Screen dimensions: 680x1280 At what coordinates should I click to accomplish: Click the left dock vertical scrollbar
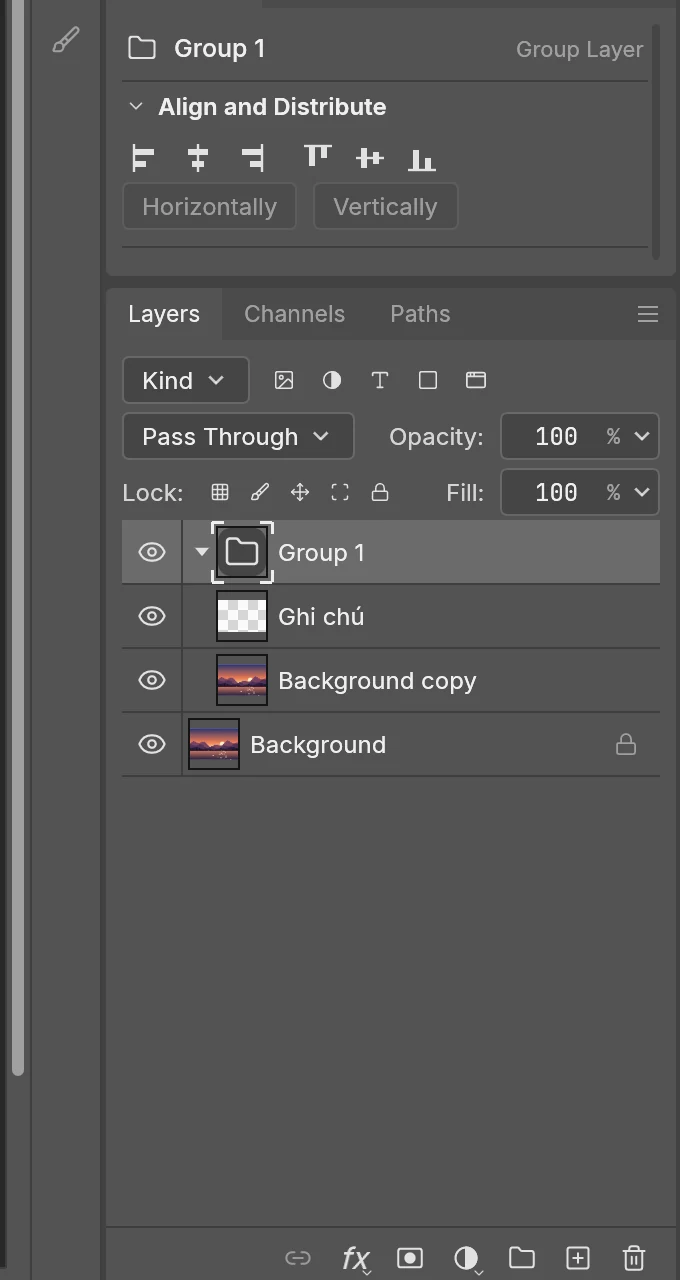coord(17,540)
